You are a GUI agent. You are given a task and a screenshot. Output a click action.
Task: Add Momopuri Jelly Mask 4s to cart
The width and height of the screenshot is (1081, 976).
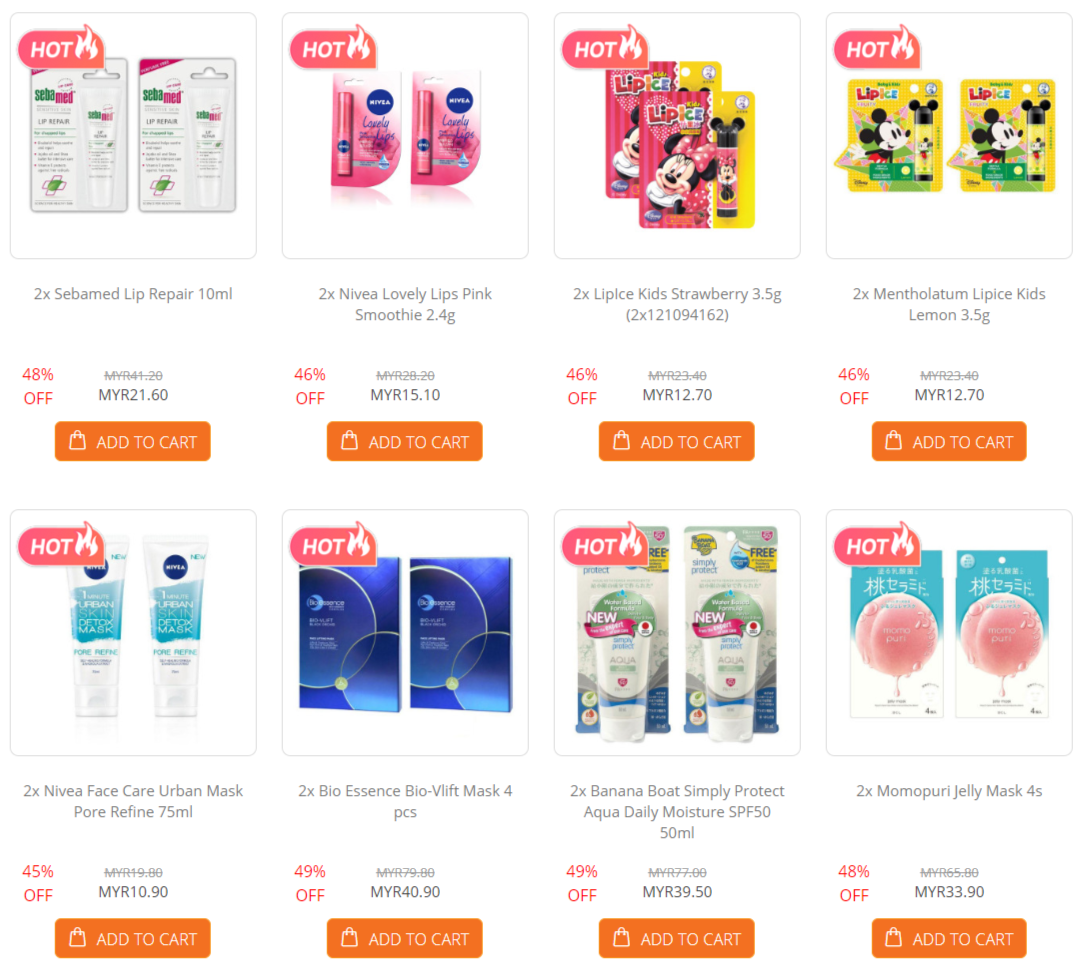pyautogui.click(x=949, y=938)
